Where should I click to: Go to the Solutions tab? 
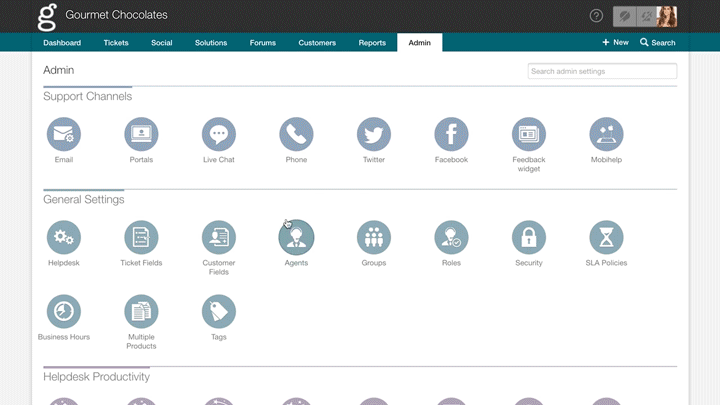pos(211,43)
